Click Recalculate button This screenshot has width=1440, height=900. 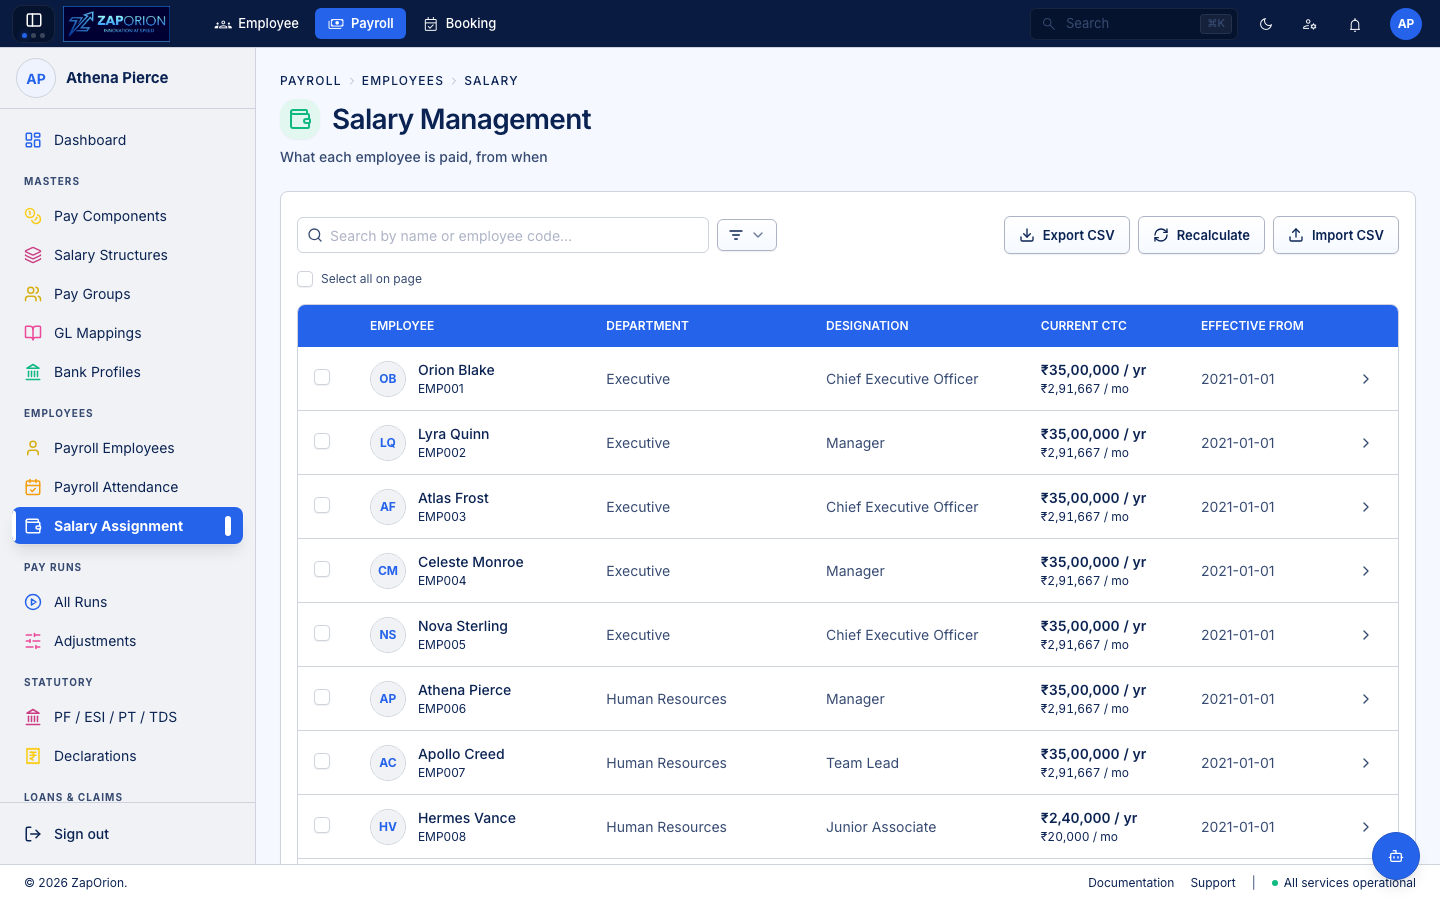coord(1201,235)
